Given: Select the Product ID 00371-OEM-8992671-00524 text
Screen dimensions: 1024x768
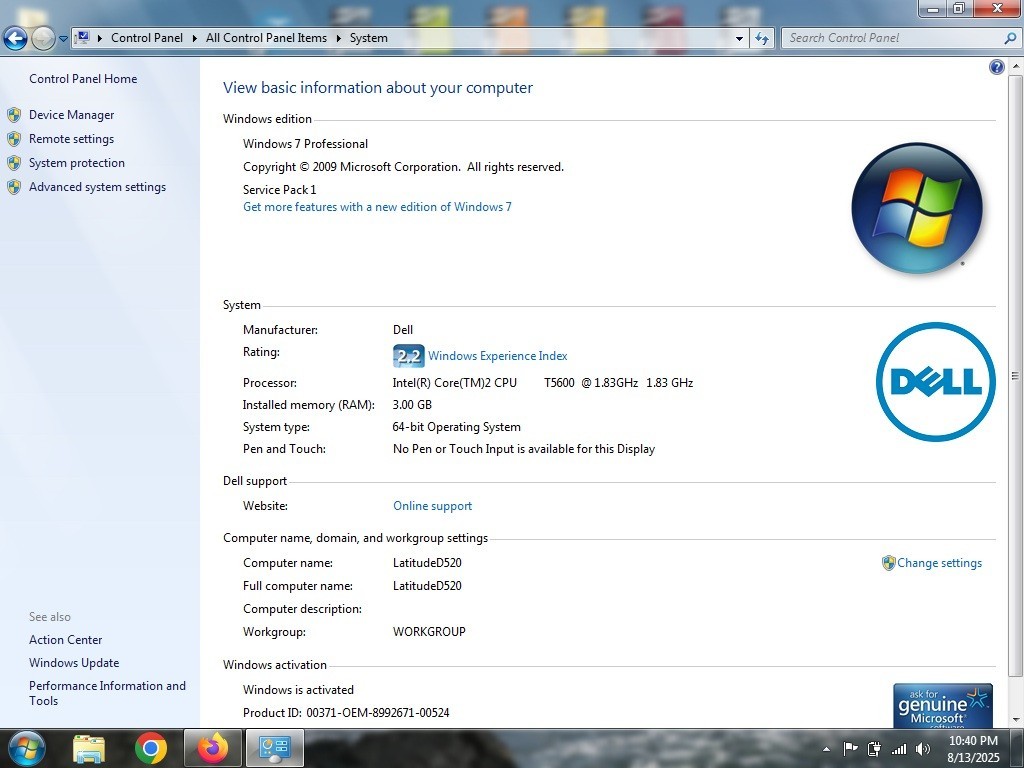Looking at the screenshot, I should tap(346, 712).
